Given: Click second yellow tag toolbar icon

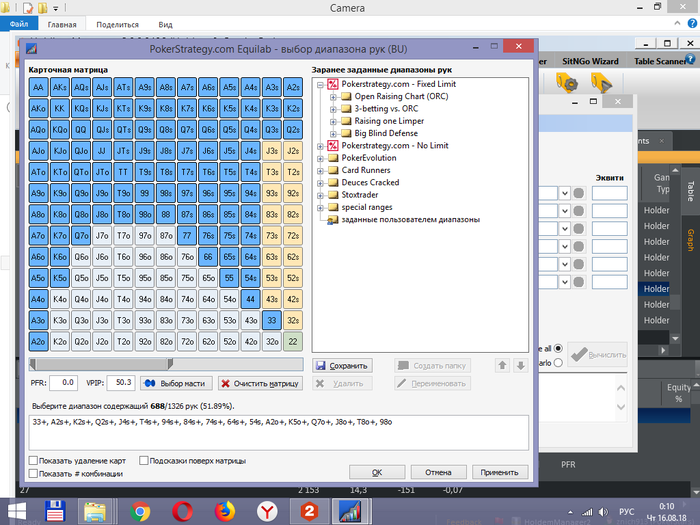Looking at the screenshot, I should 601,83.
